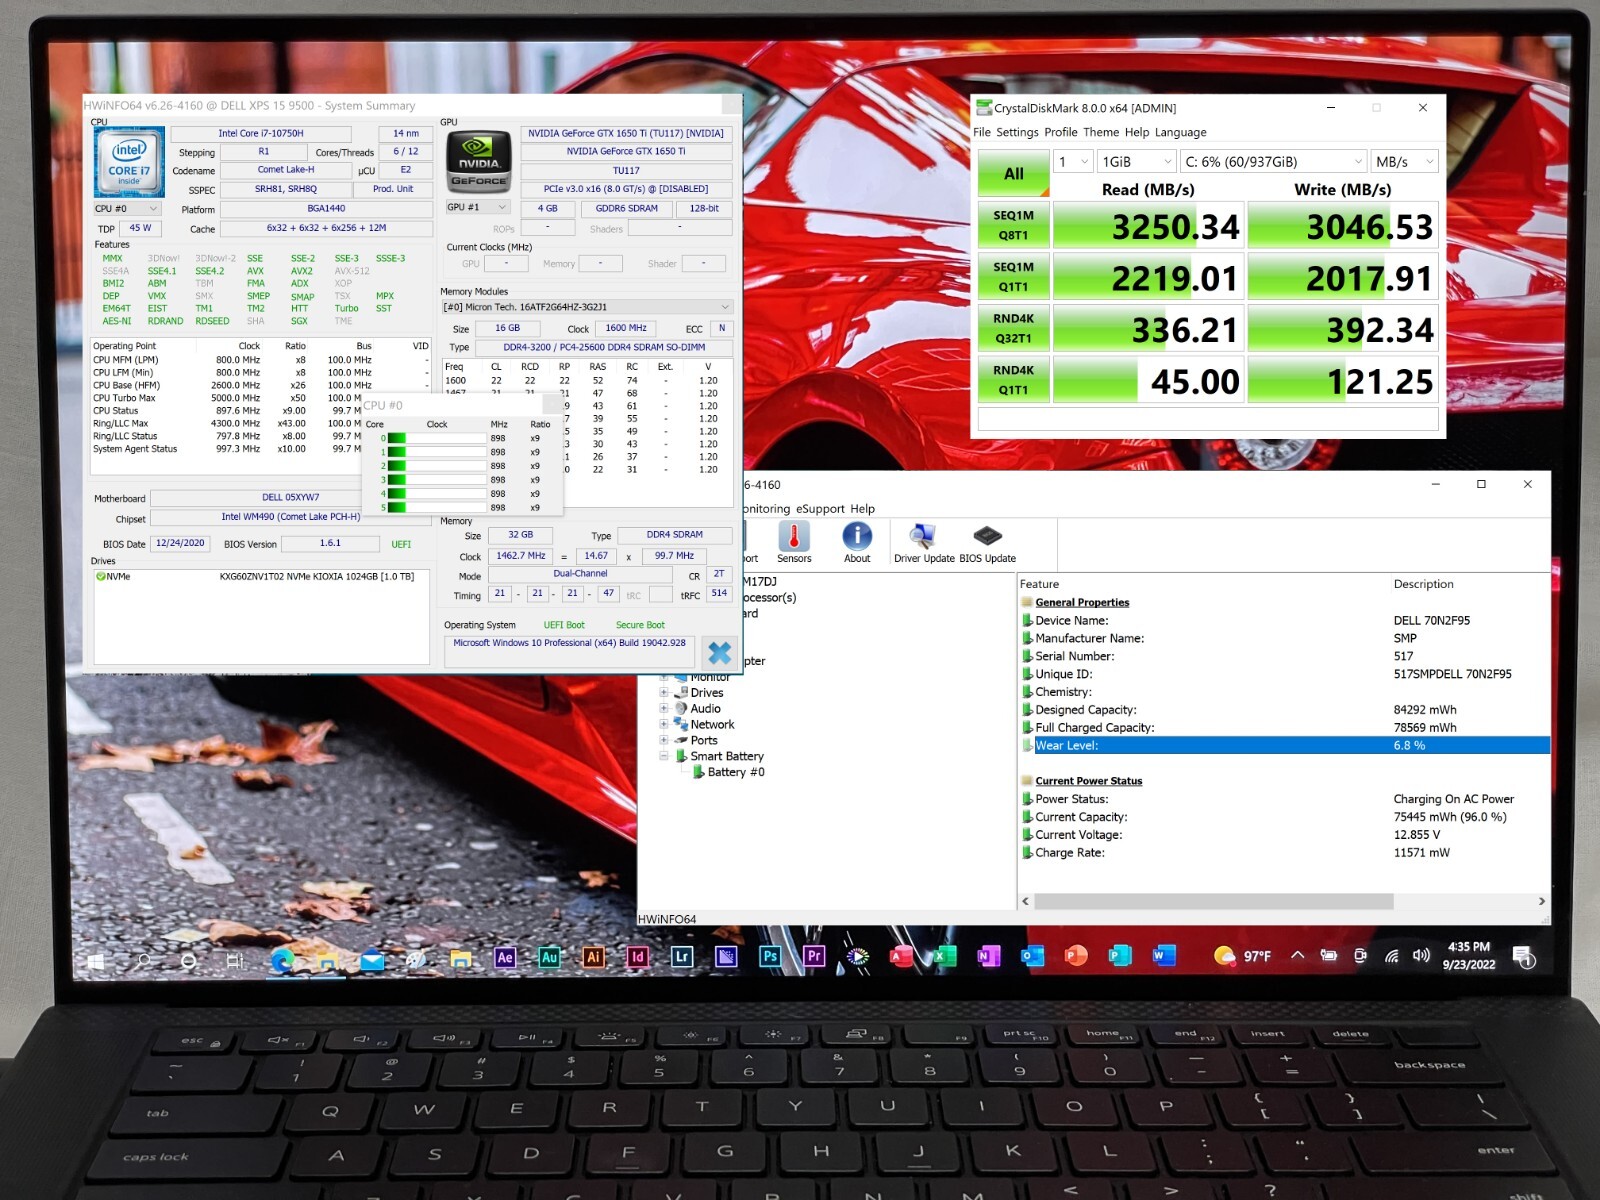1600x1200 pixels.
Task: Open Adobe Audition from the taskbar
Action: coord(549,957)
